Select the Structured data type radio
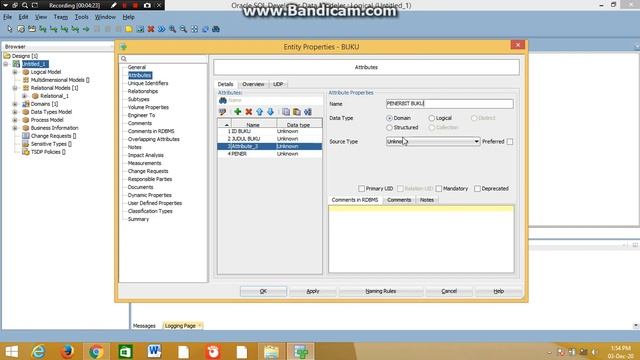The image size is (640, 360). click(389, 127)
